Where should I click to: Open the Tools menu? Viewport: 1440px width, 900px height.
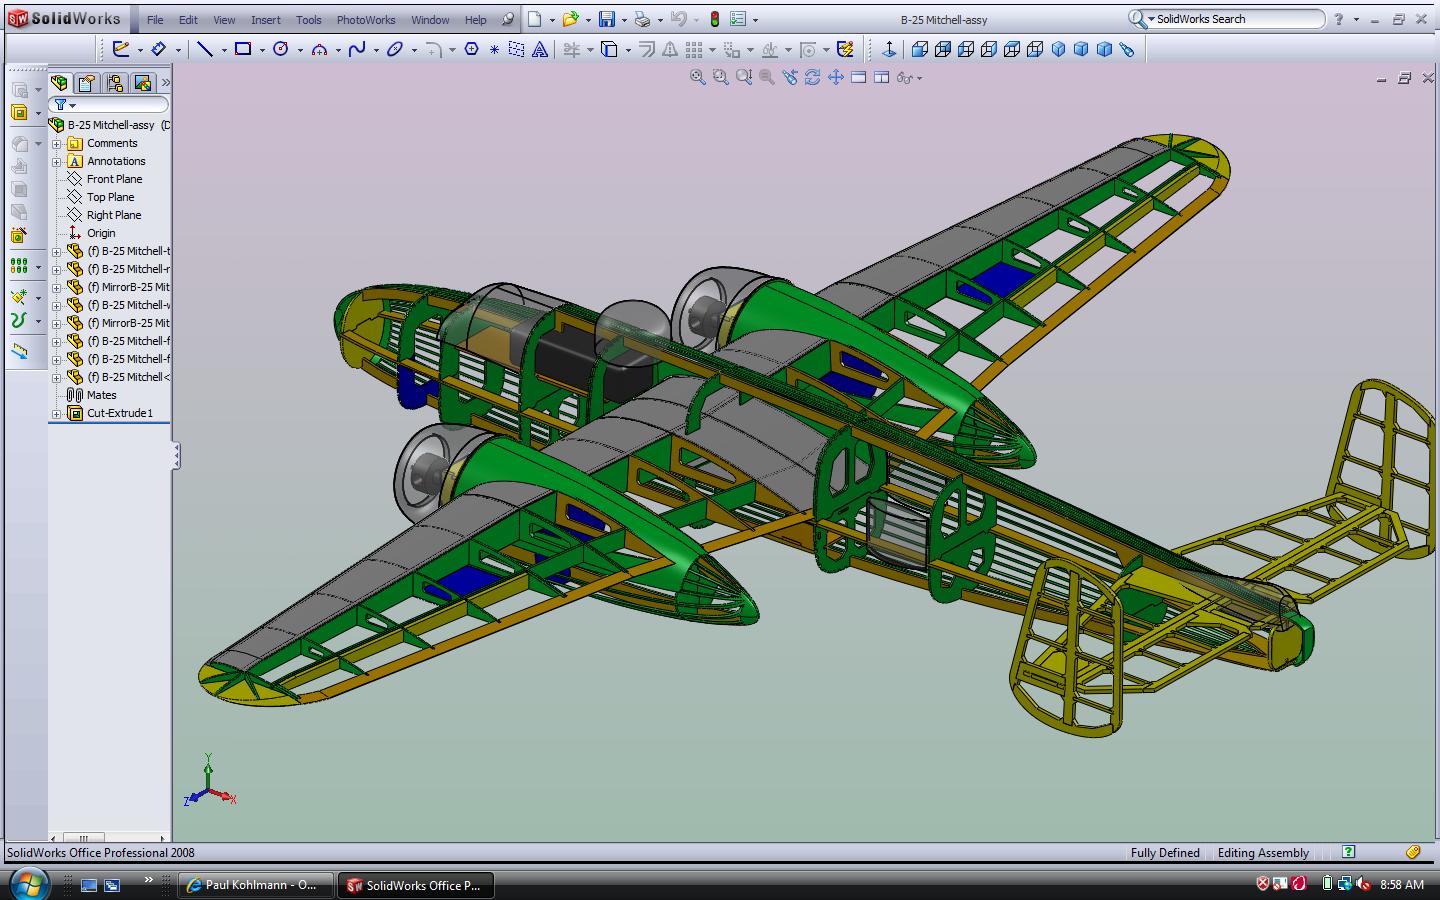pos(309,19)
